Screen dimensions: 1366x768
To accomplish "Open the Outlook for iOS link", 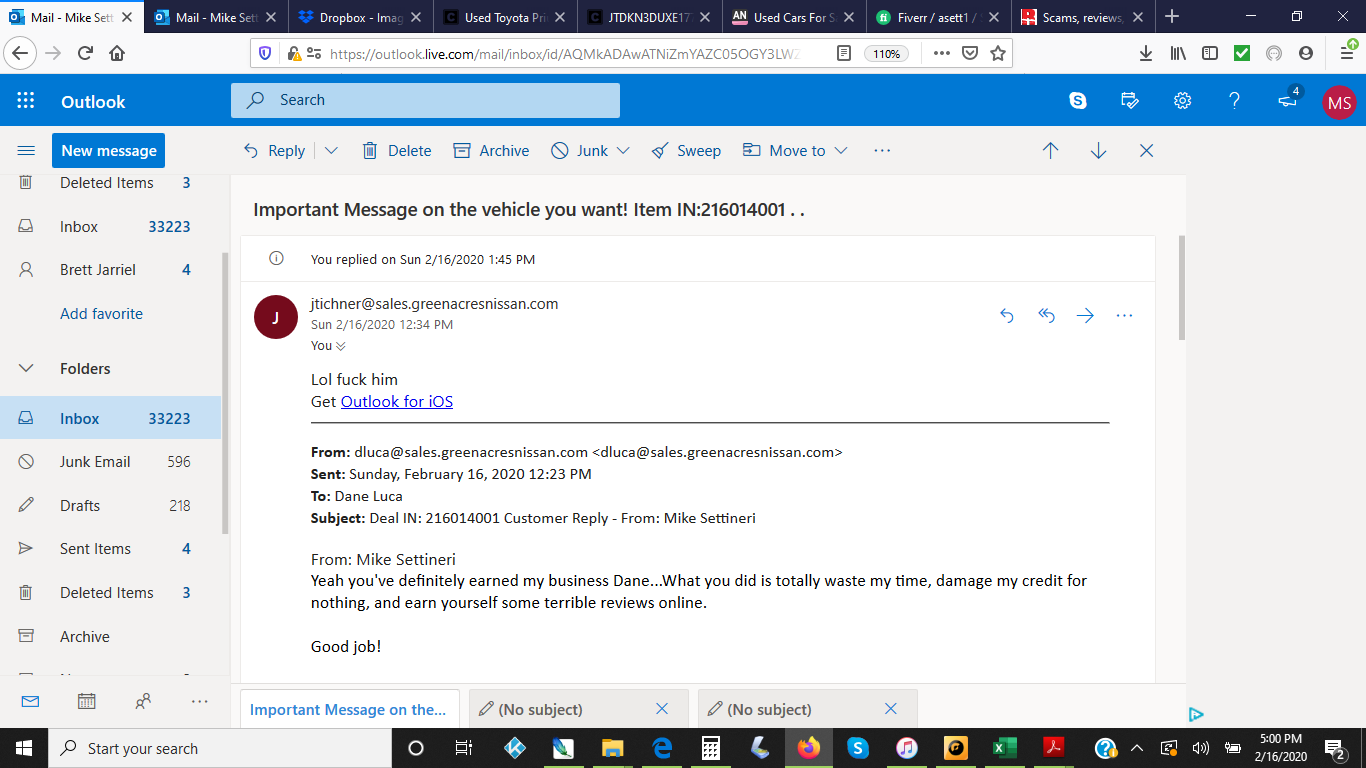I will click(x=397, y=402).
